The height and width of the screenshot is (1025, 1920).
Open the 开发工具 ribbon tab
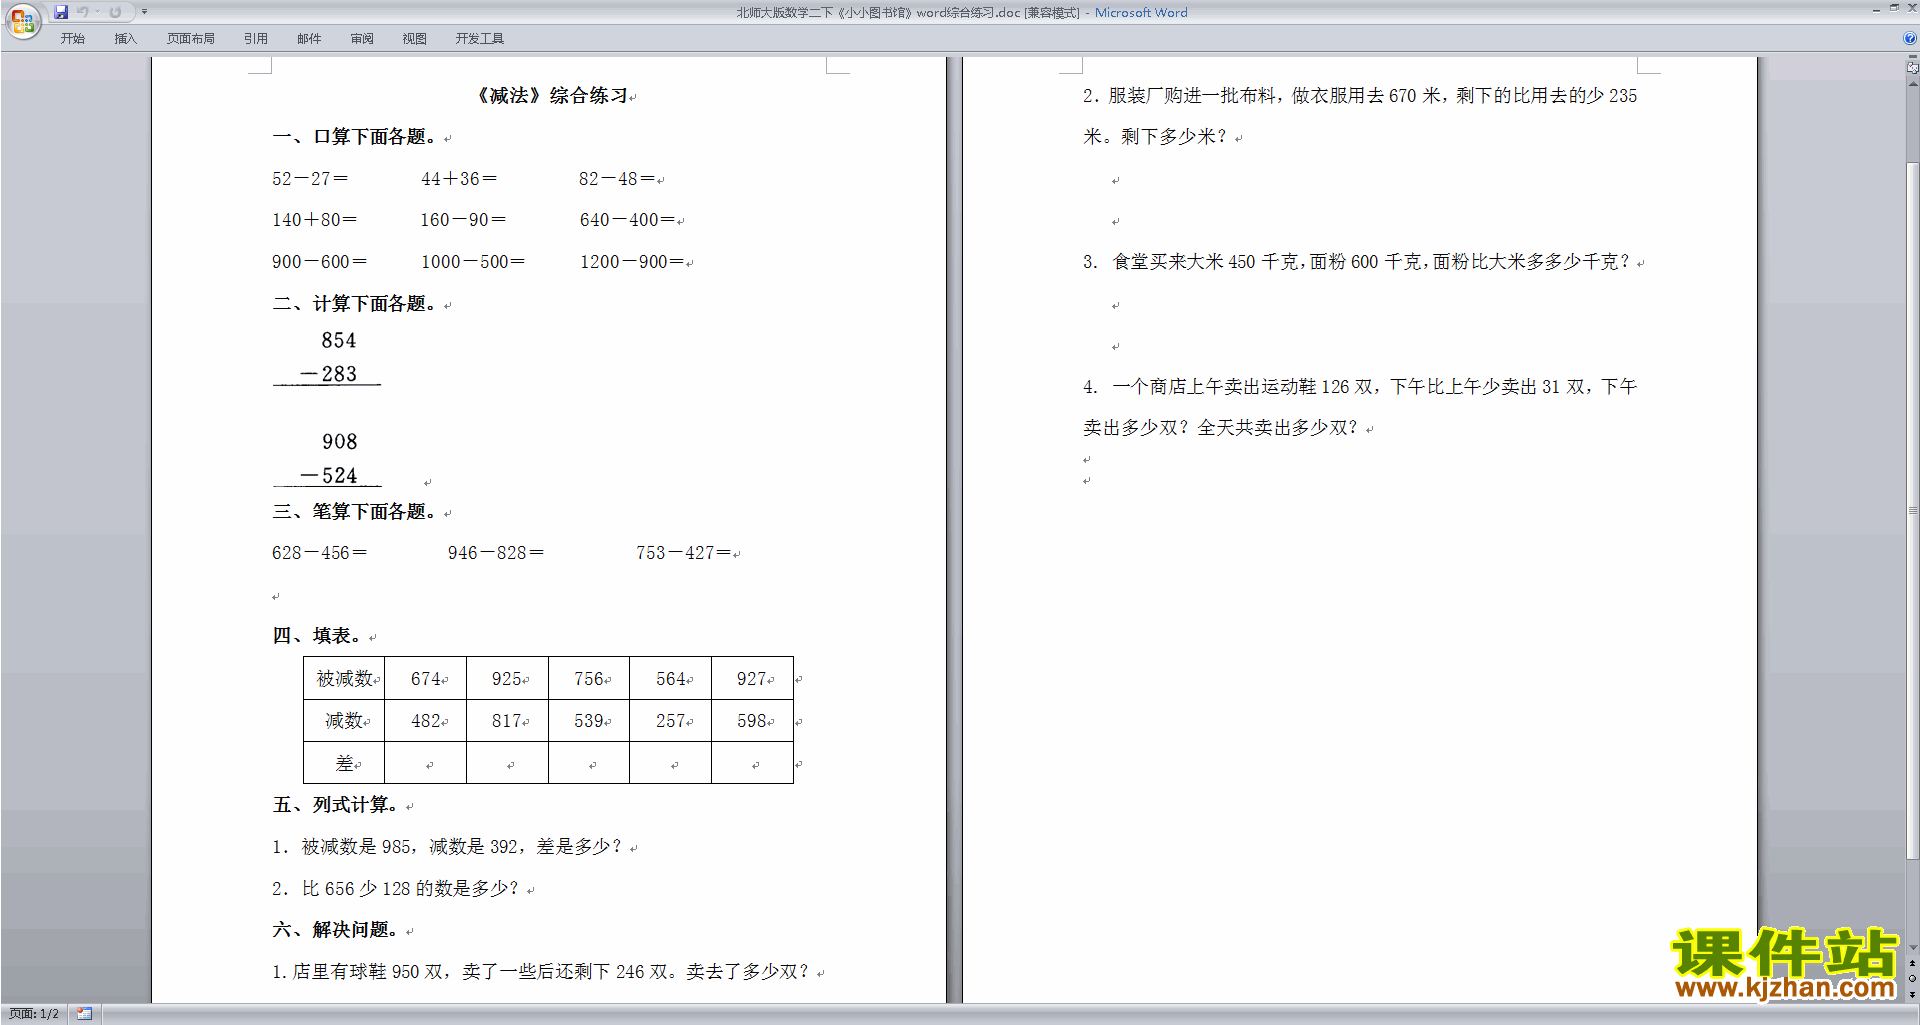(x=479, y=38)
